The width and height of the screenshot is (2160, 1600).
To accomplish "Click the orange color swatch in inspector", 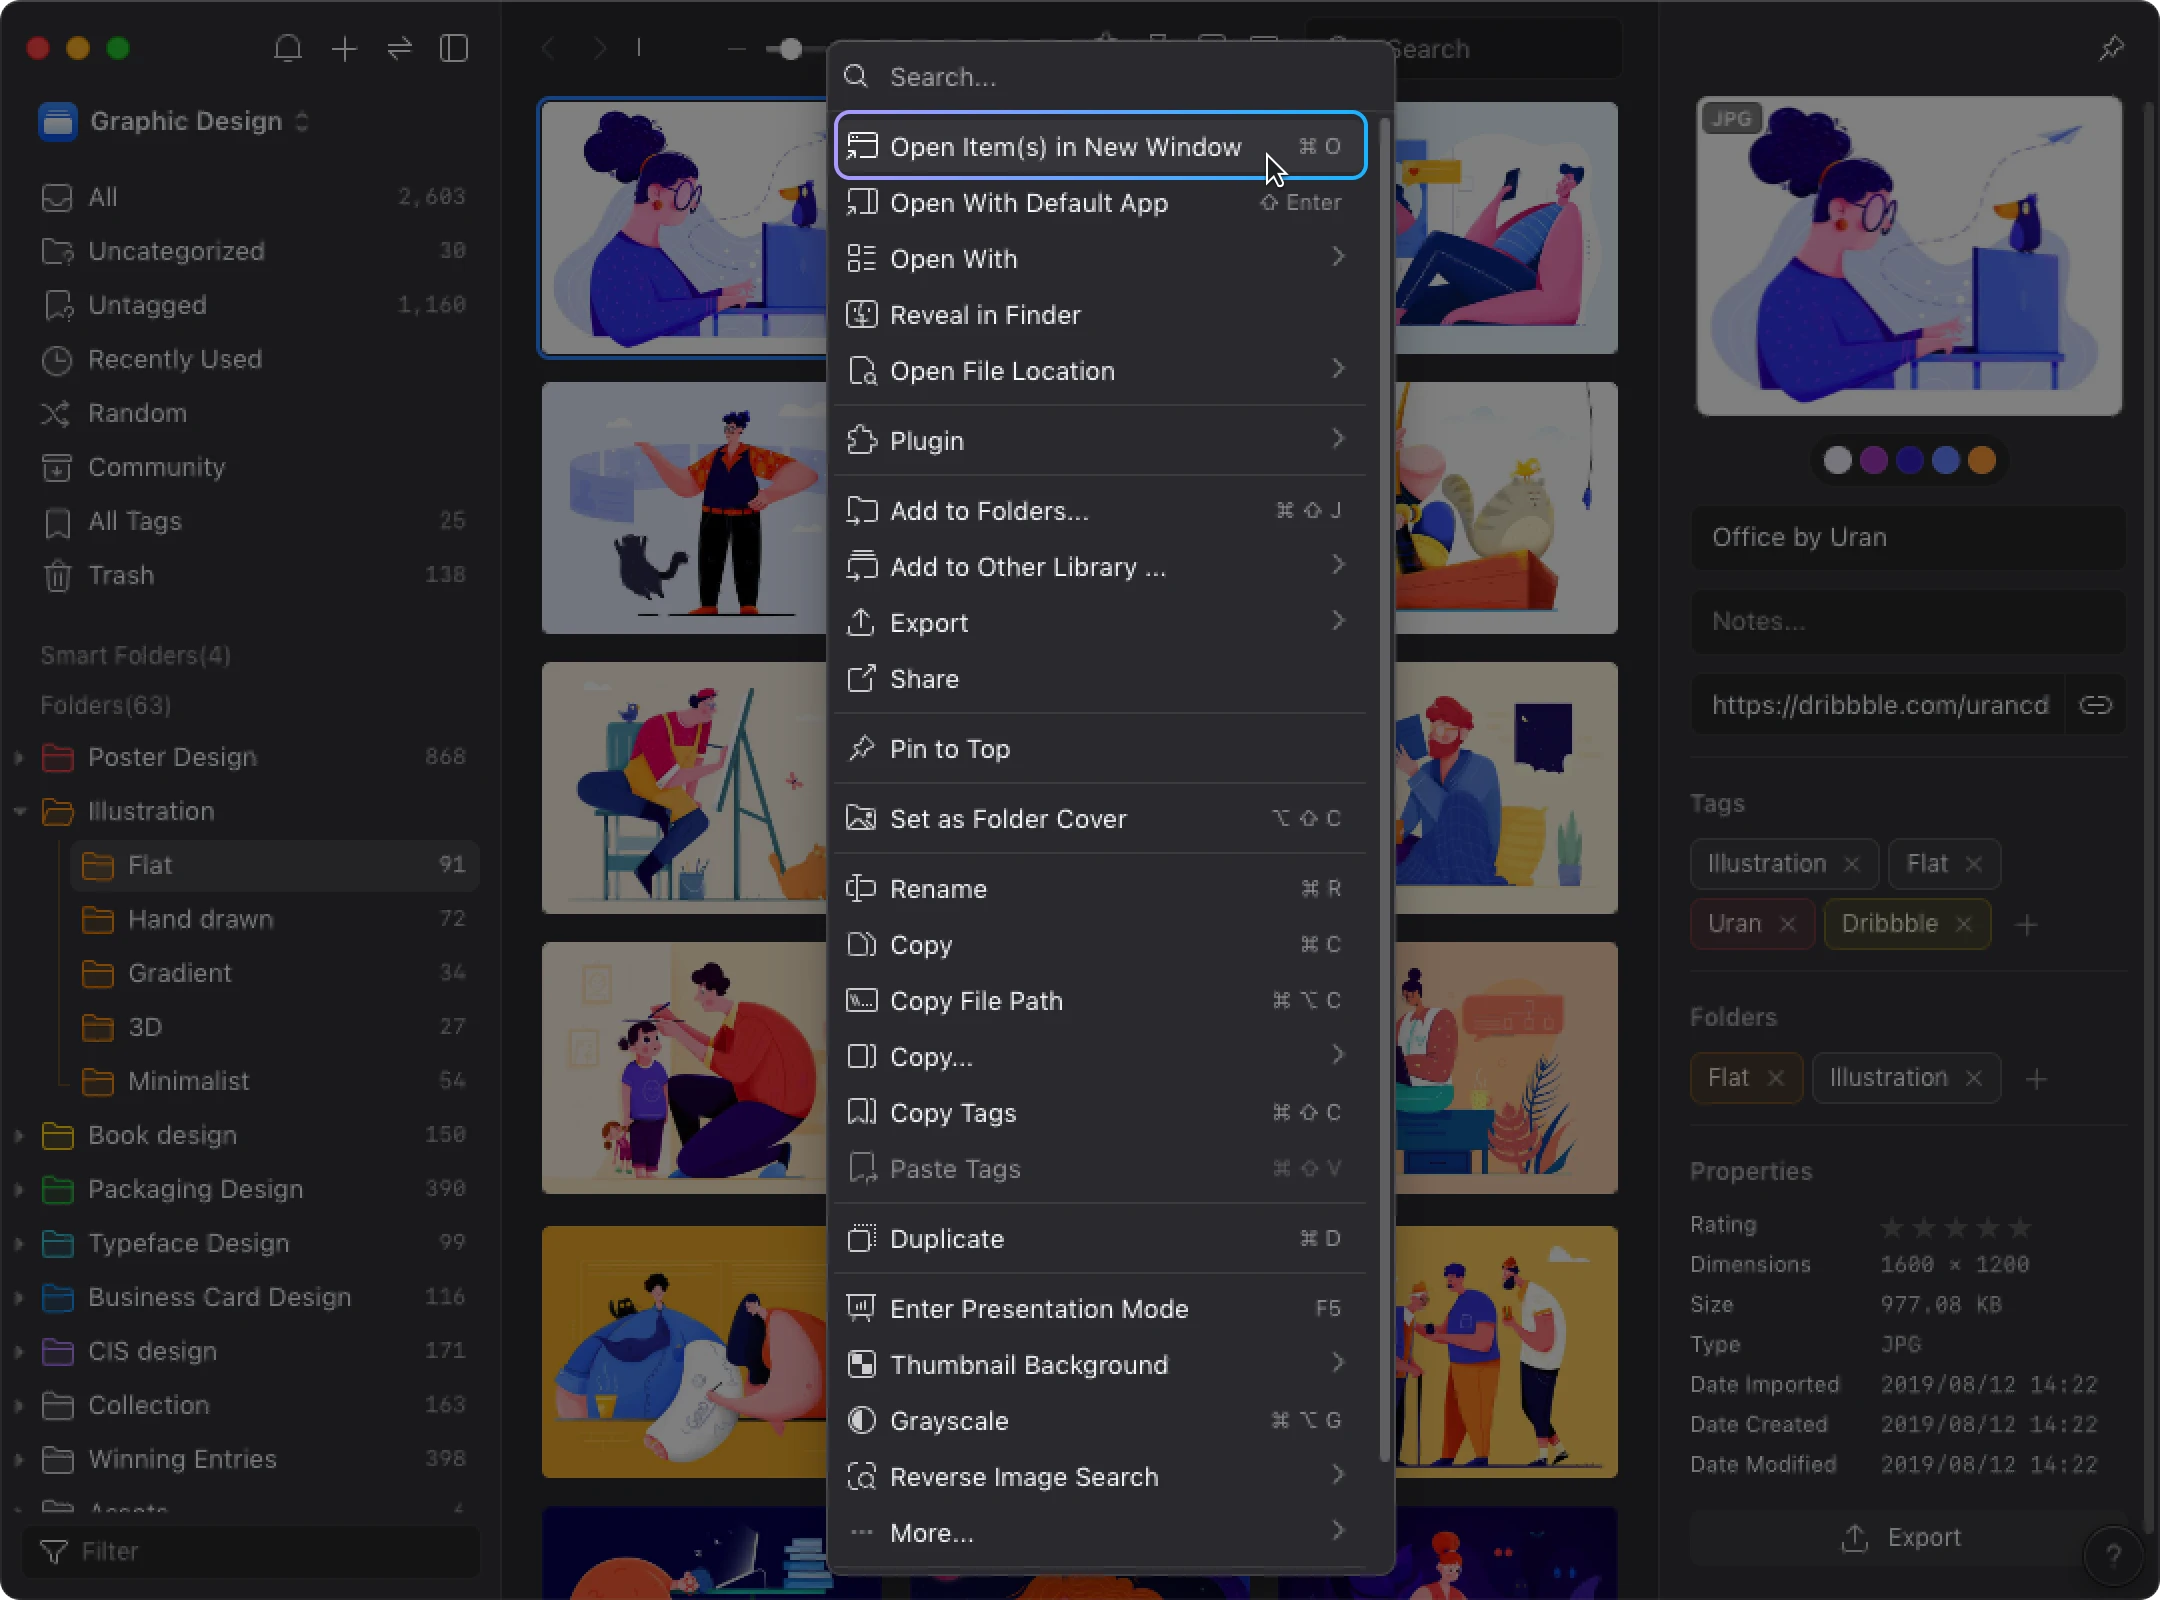I will click(x=1981, y=460).
